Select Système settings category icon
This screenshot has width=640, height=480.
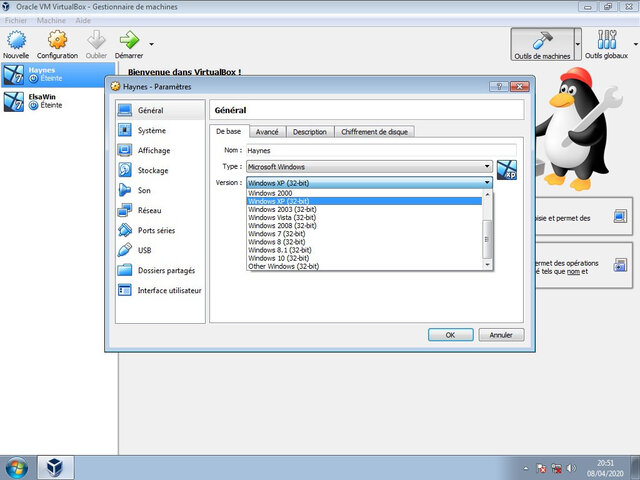point(124,130)
